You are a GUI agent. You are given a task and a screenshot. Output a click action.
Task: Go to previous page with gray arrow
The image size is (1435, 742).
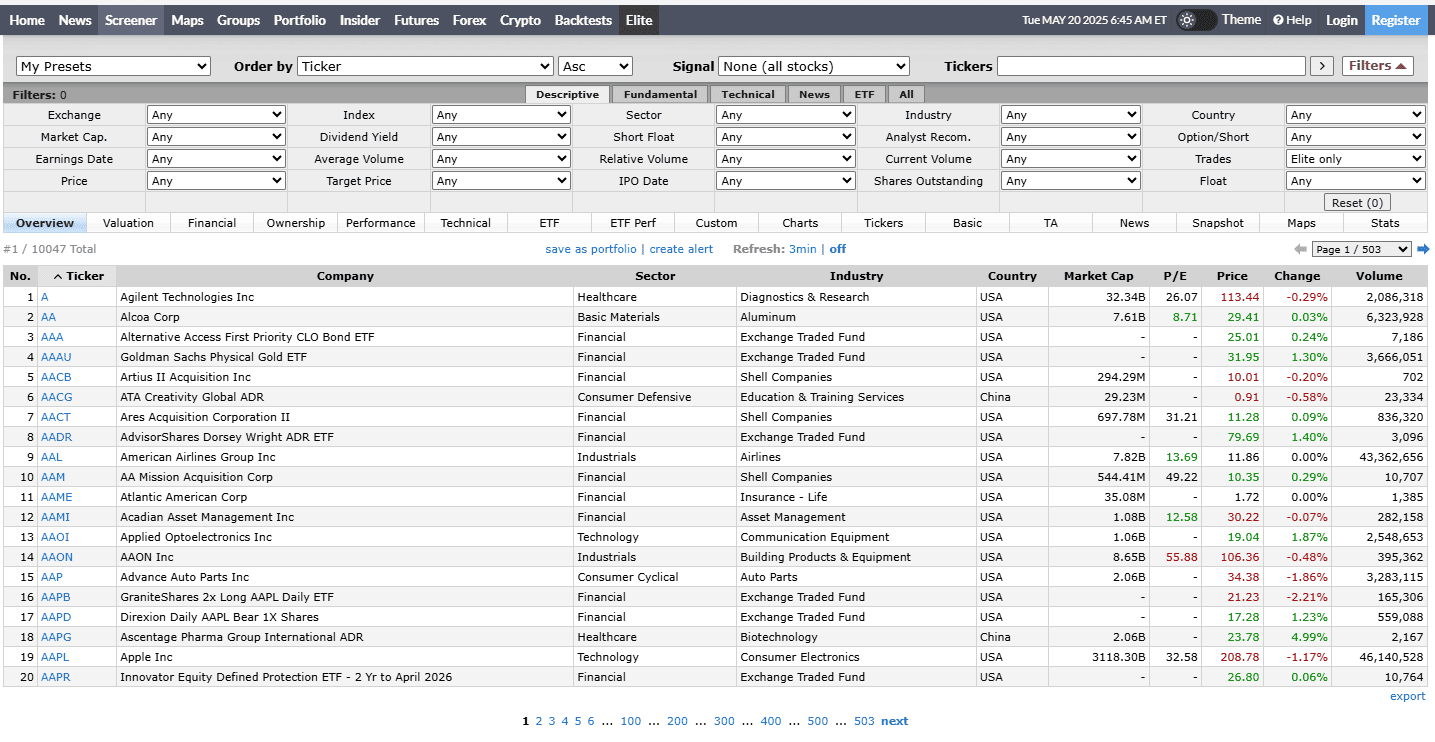point(1300,249)
